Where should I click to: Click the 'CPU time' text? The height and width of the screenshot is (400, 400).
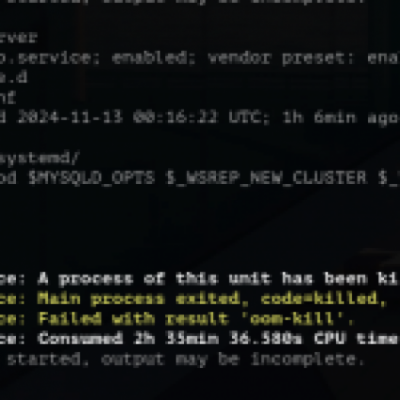click(356, 339)
